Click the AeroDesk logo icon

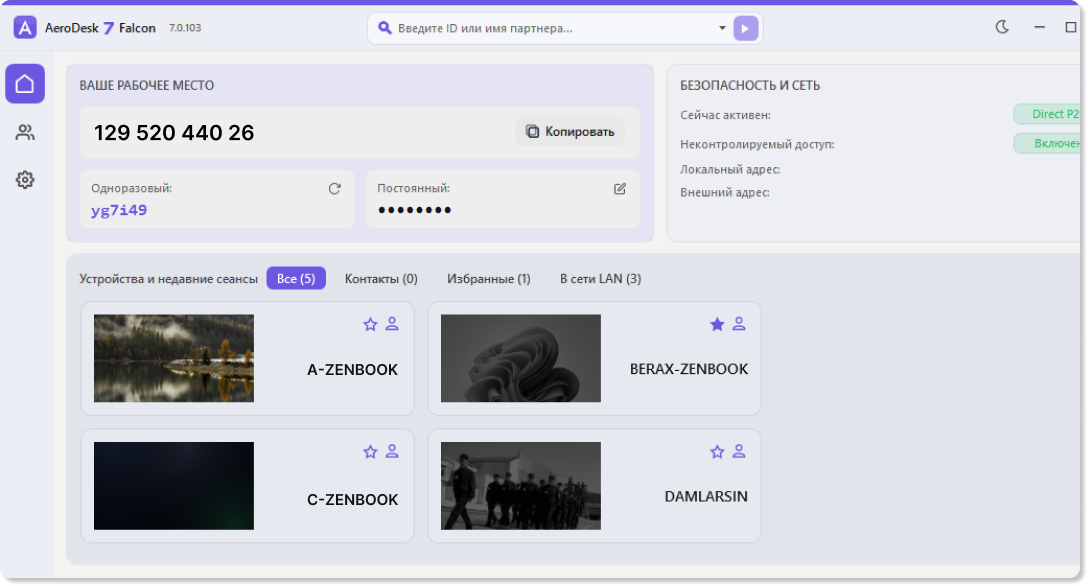(25, 28)
